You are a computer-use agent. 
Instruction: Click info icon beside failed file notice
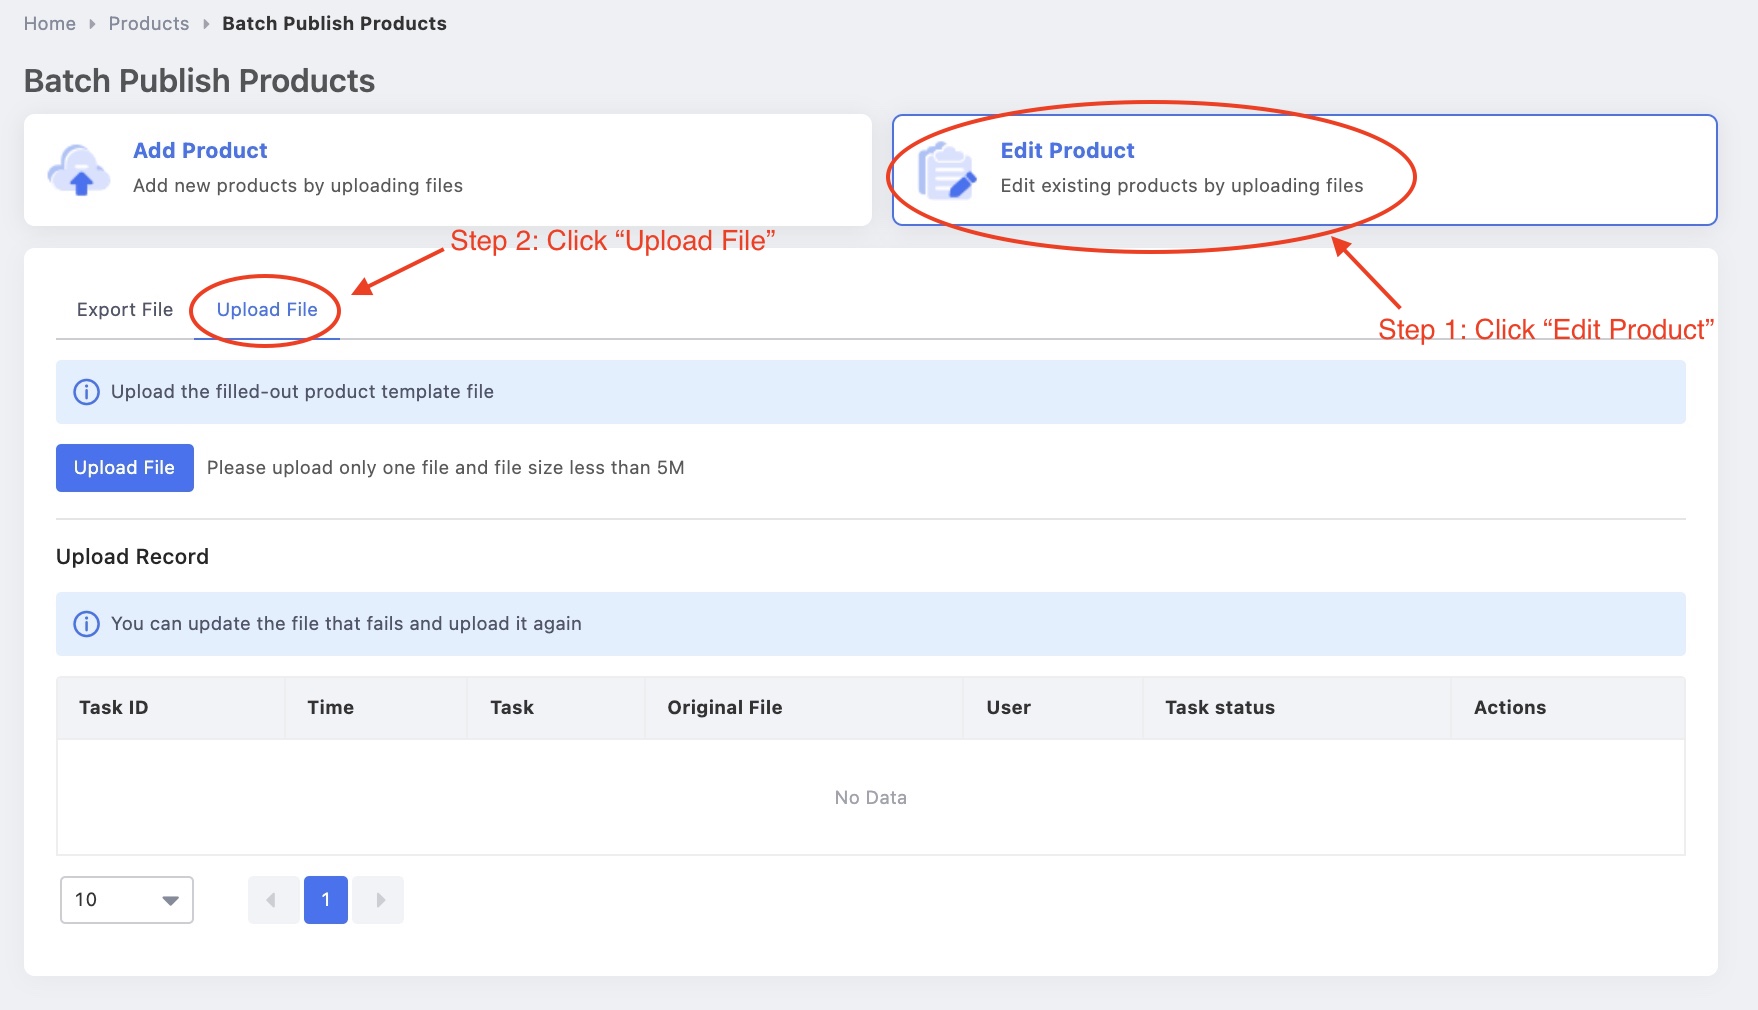87,624
